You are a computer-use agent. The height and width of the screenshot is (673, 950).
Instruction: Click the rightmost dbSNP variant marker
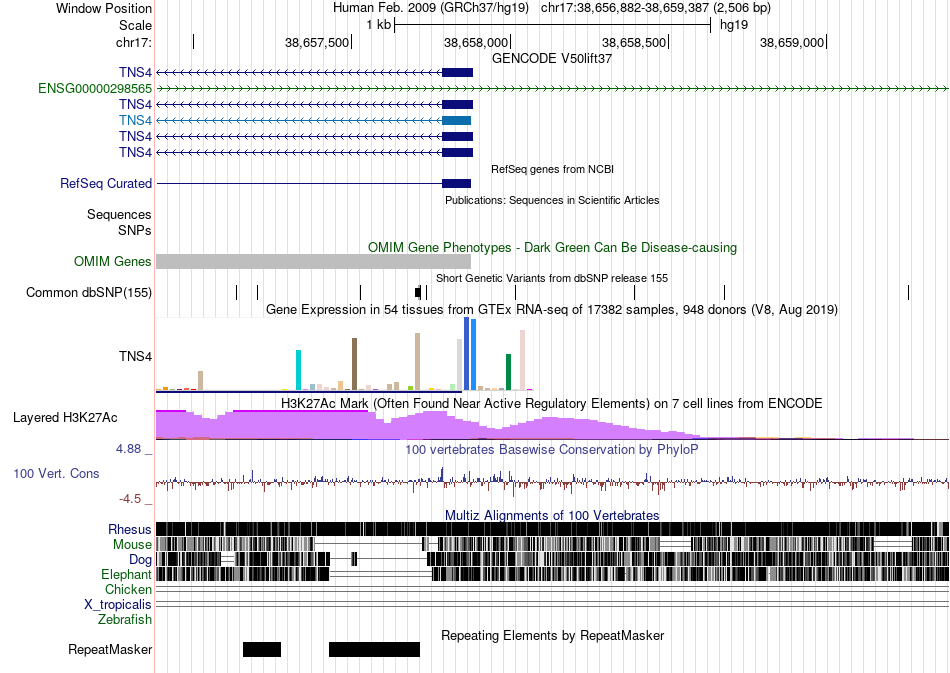click(x=908, y=293)
